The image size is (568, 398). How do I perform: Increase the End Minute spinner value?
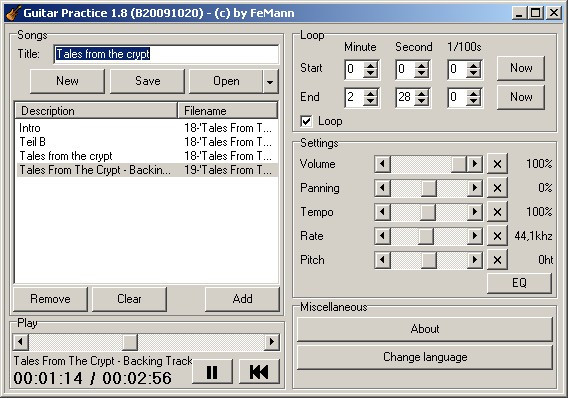370,93
